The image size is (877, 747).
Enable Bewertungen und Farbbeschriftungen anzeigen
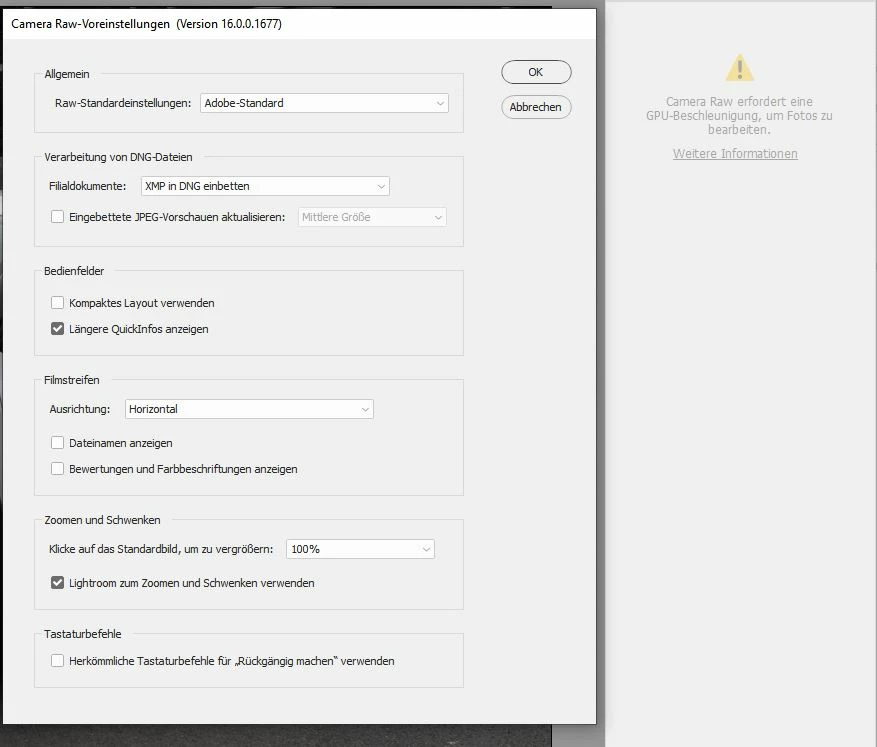[x=57, y=469]
